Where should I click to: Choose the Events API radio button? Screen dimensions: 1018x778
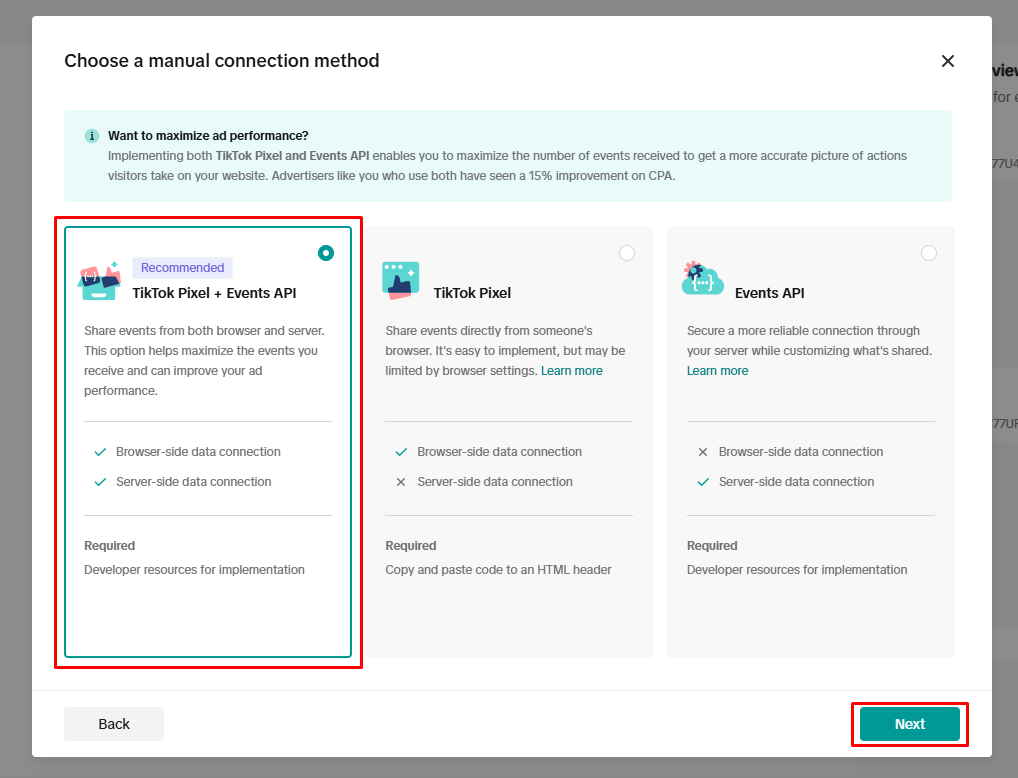pos(929,253)
